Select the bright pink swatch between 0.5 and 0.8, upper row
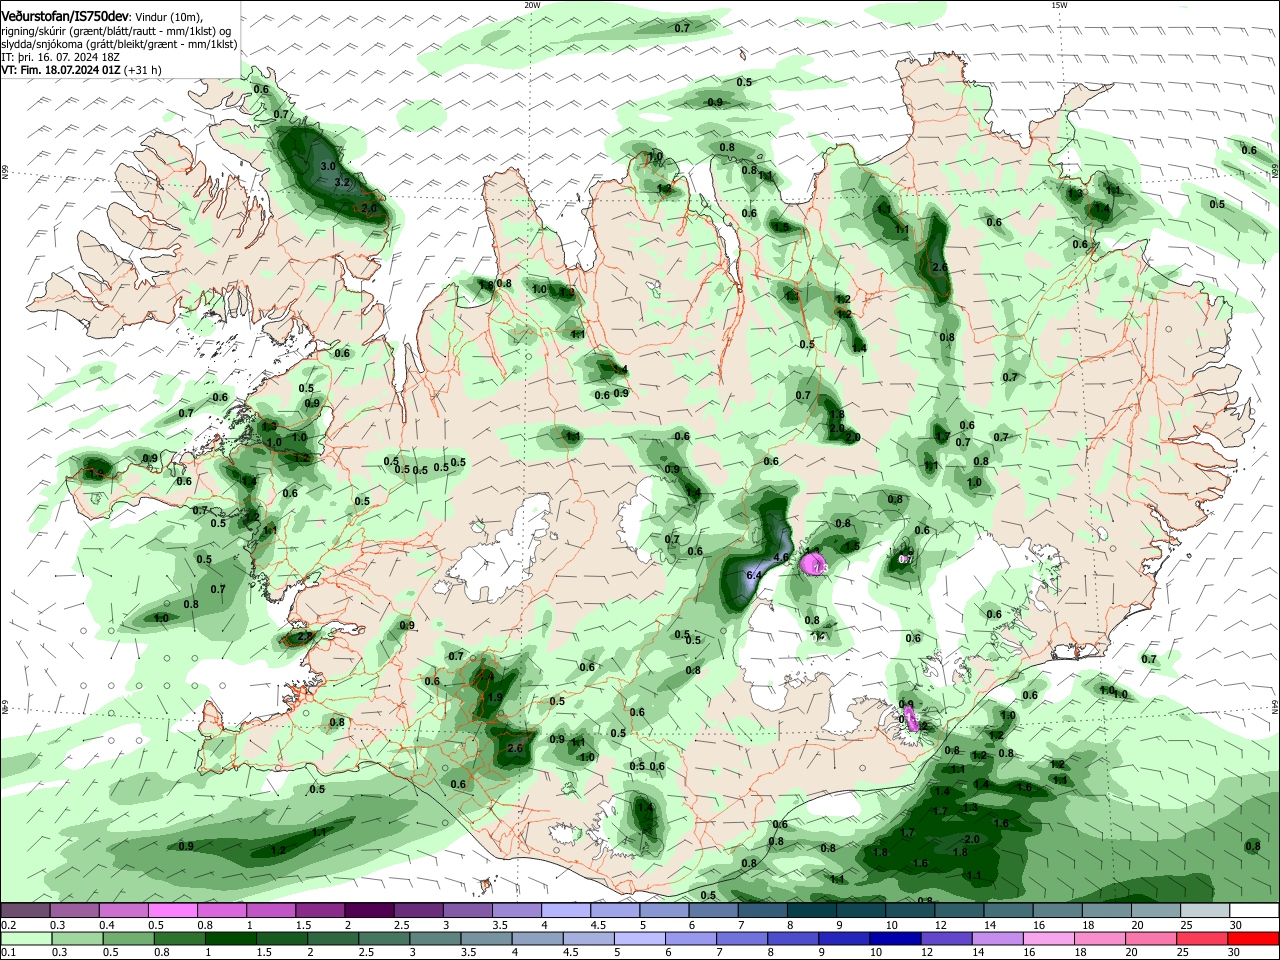Viewport: 1280px width, 960px height. tap(172, 910)
